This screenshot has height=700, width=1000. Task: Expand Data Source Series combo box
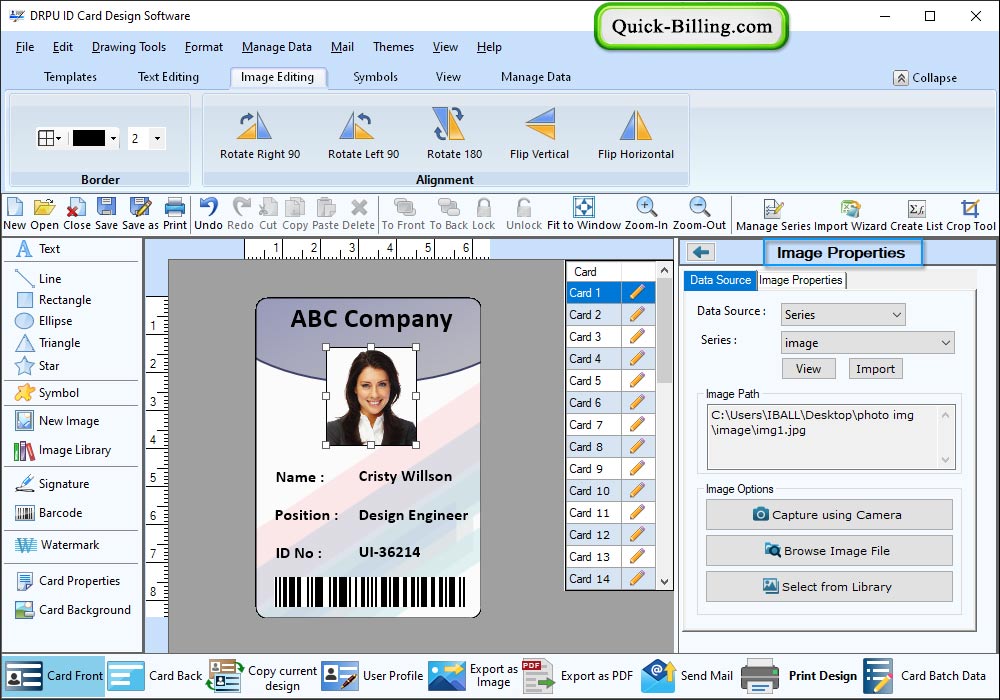(x=842, y=314)
